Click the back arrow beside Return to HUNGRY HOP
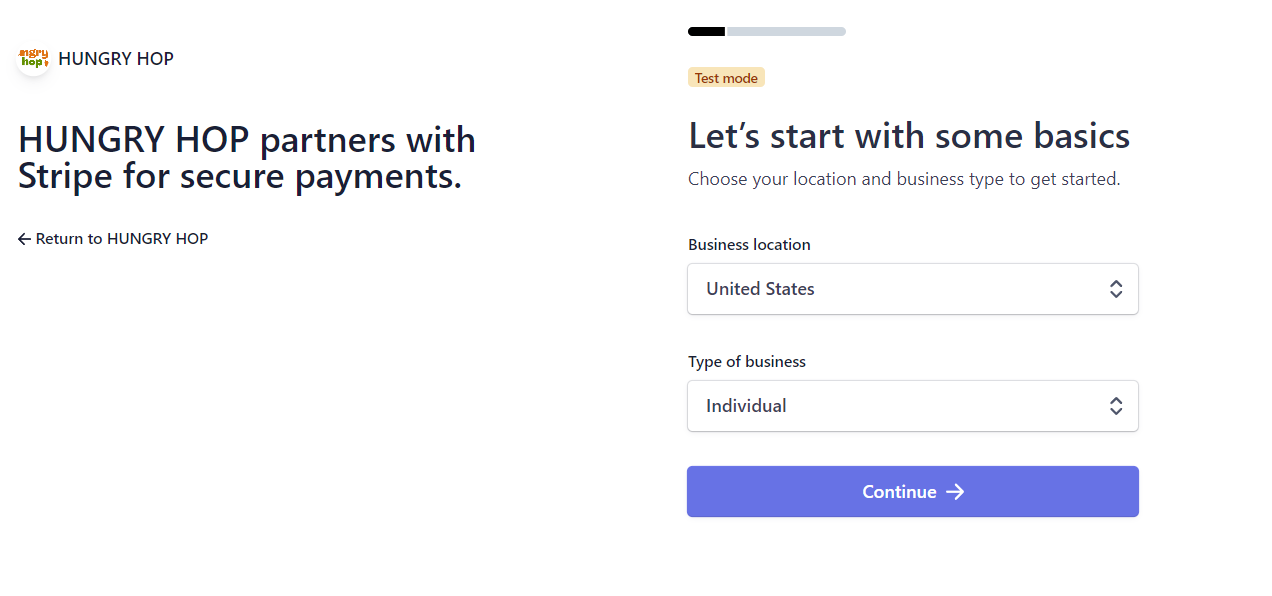The image size is (1272, 596). tap(25, 239)
